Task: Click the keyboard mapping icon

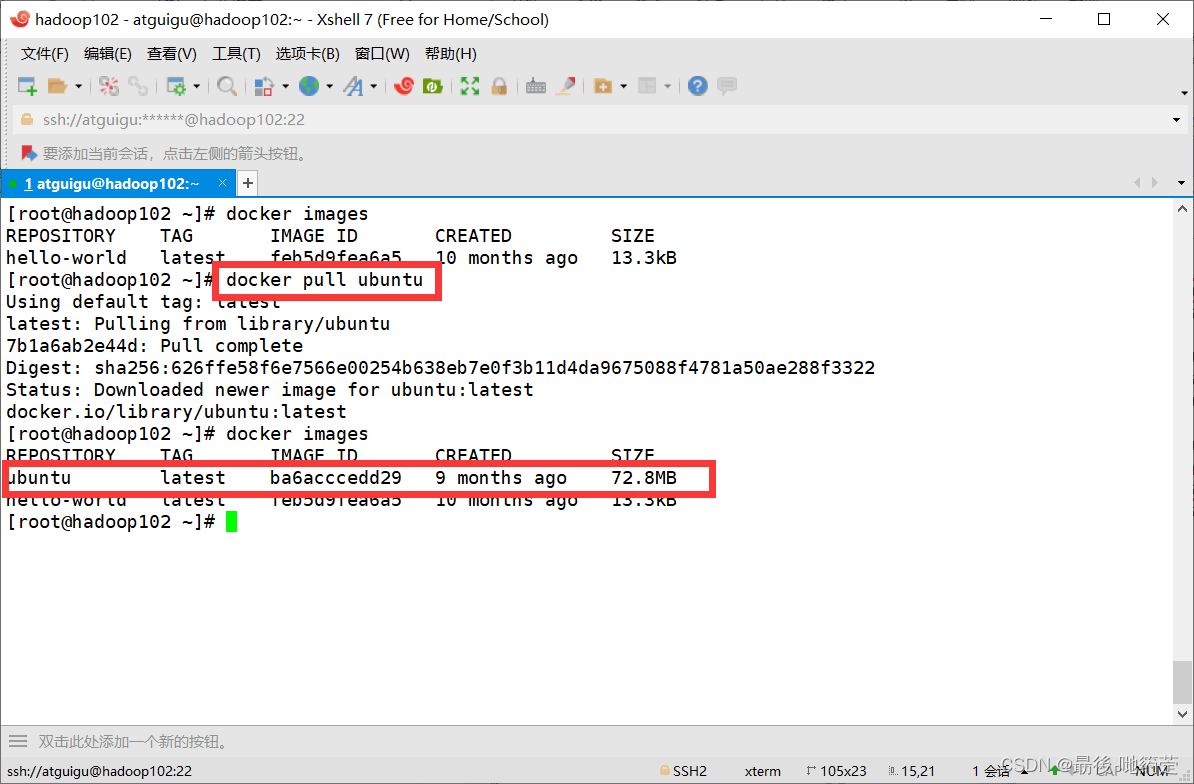Action: 536,86
